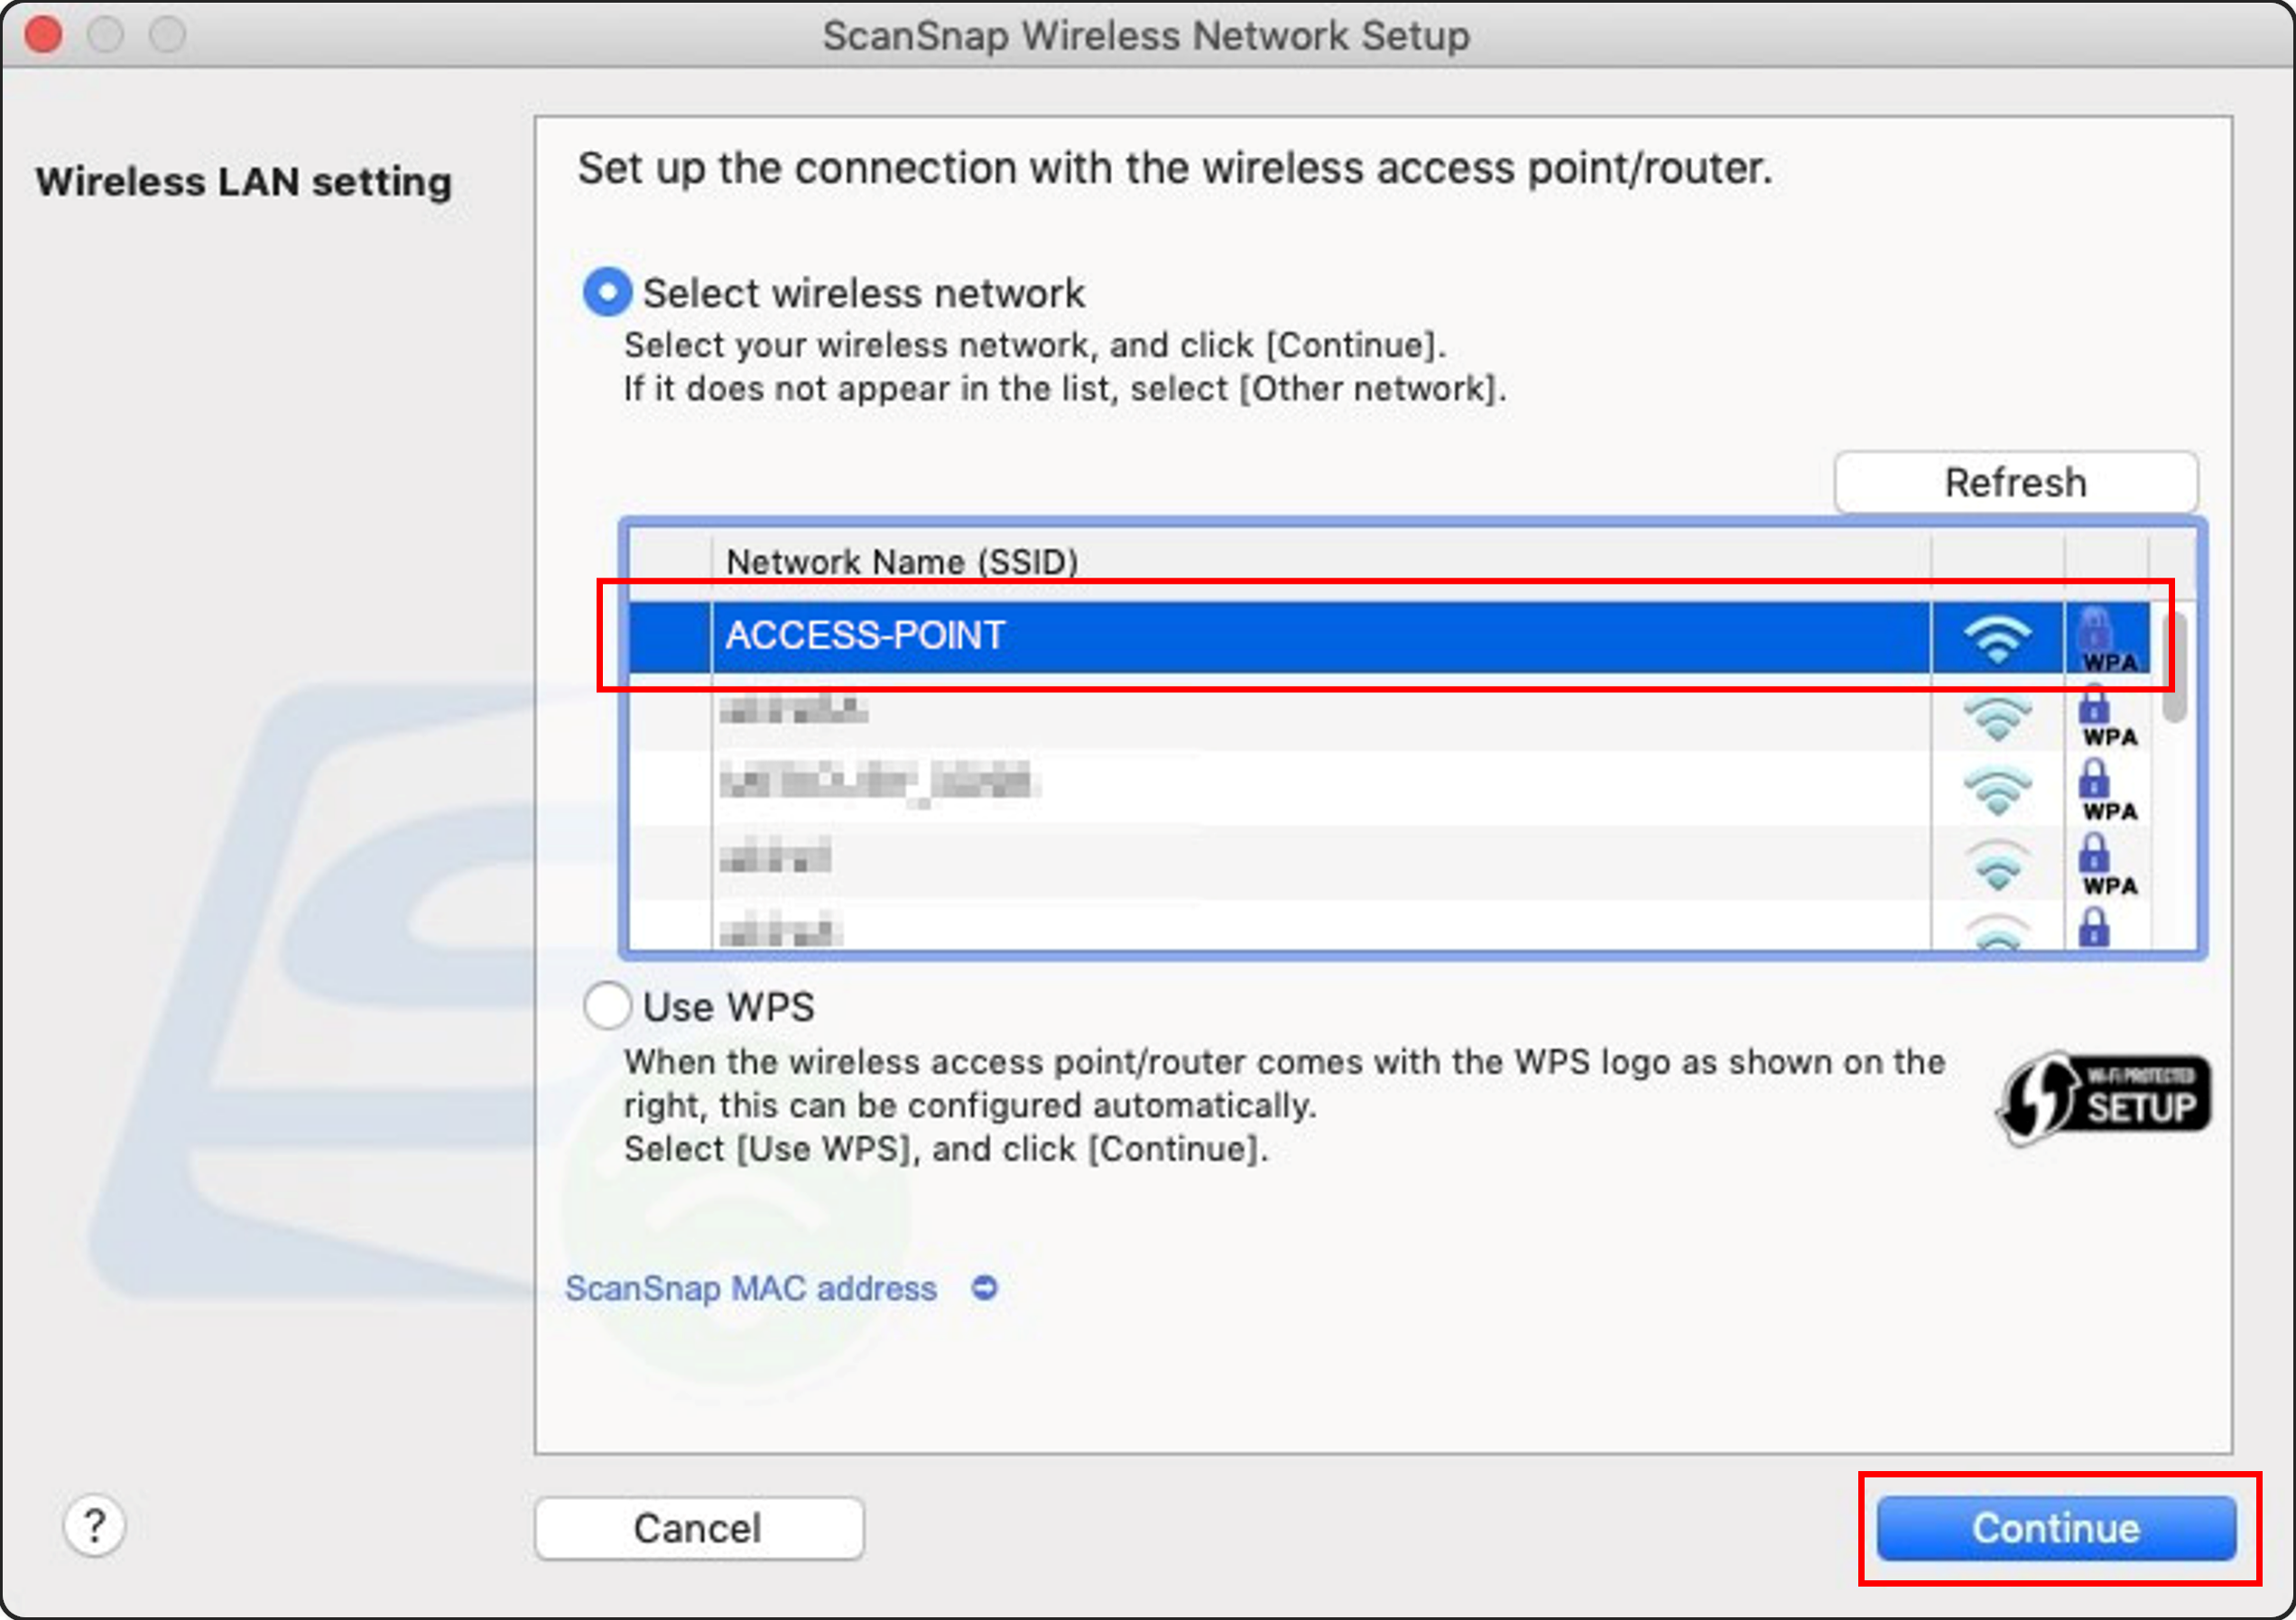Click the weak Wi-Fi signal icon in fourth row
Screen dimensions: 2296x1620
pos(1997,866)
